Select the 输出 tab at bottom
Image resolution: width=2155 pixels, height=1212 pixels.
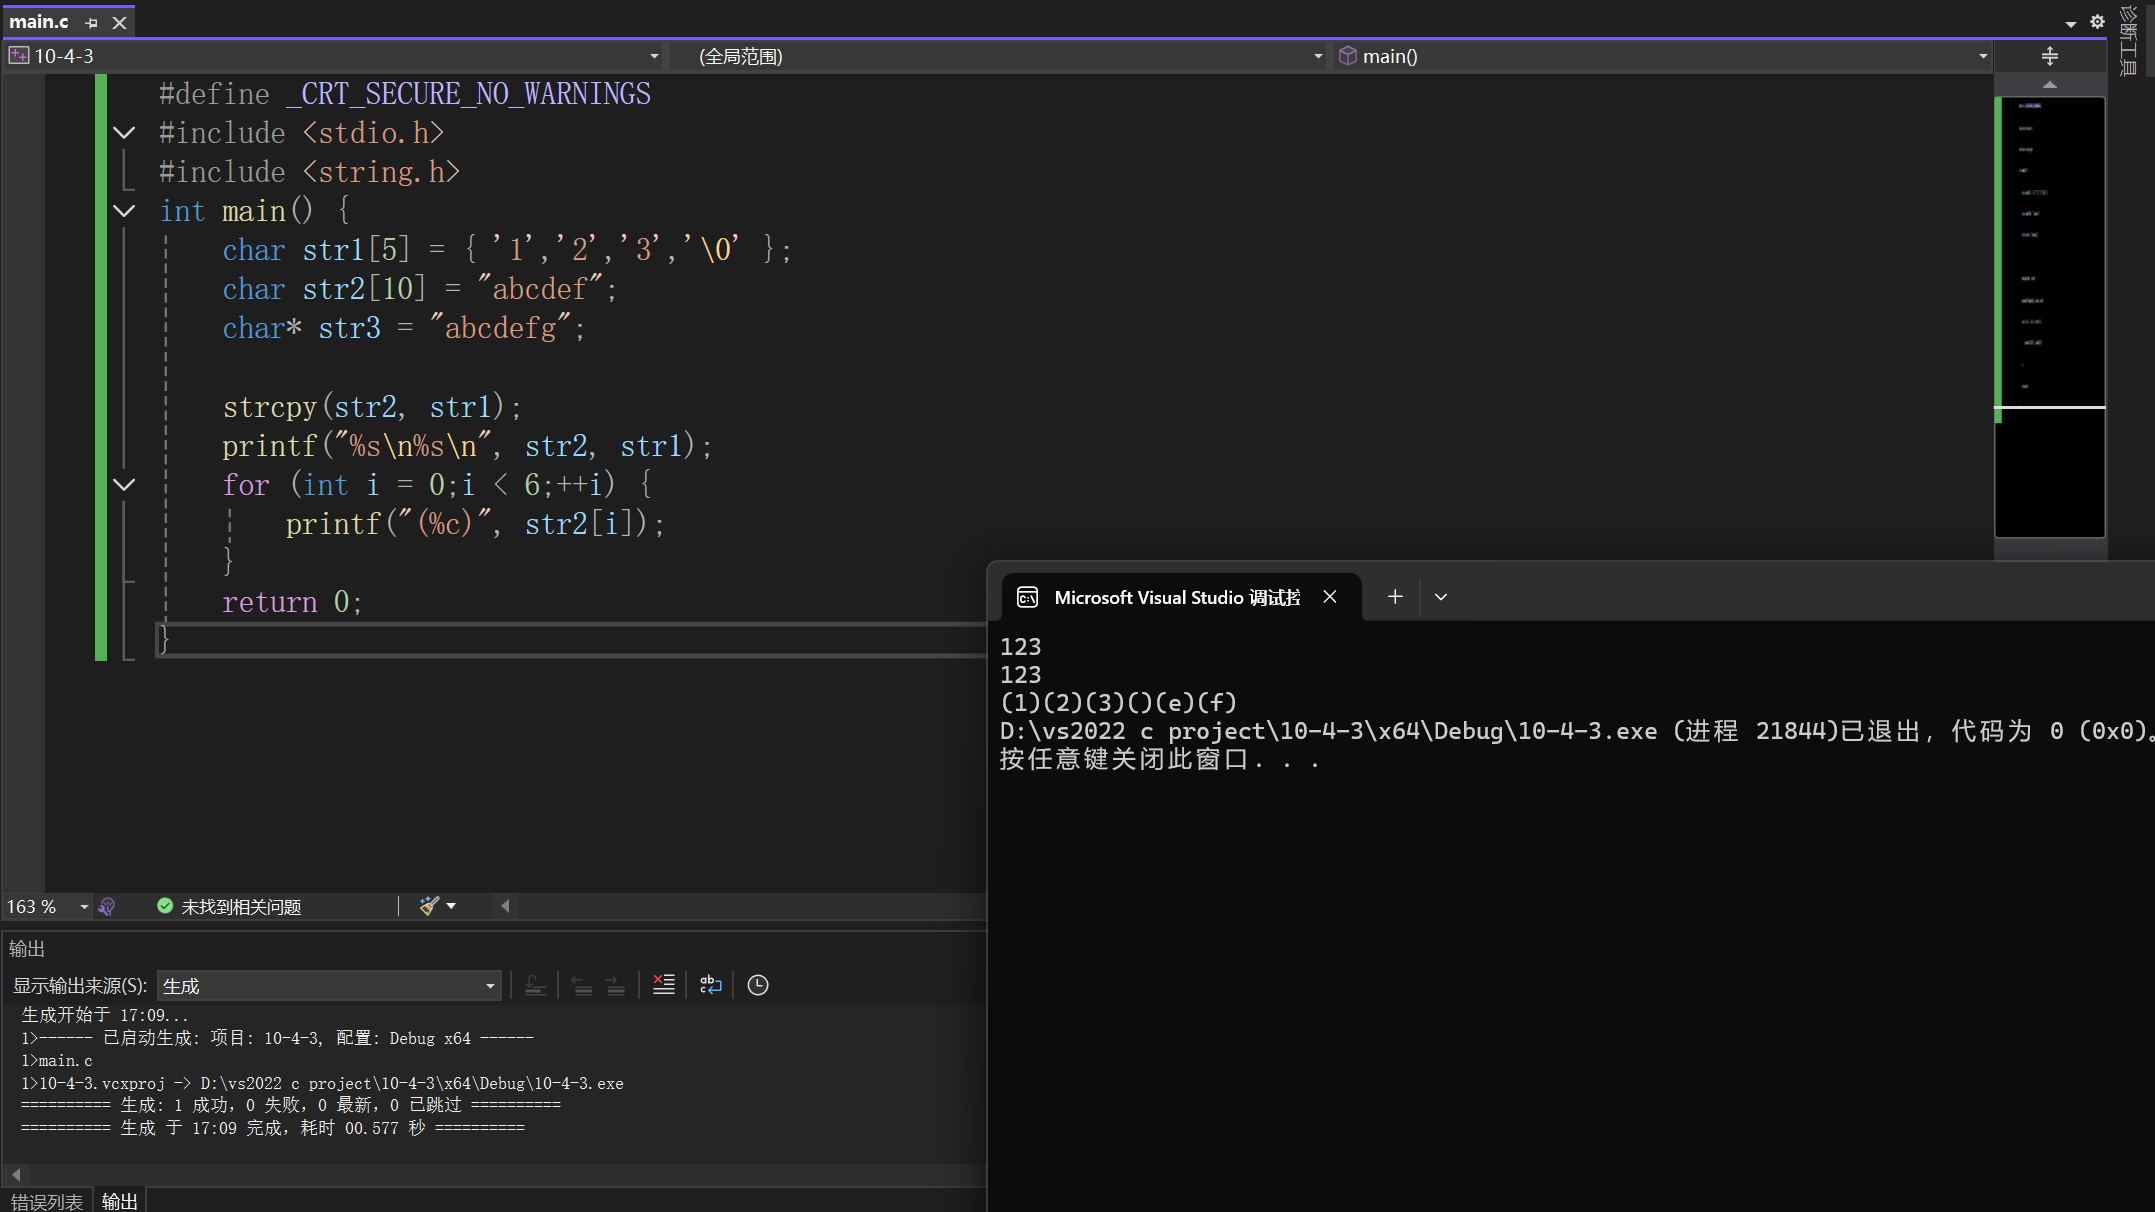(x=120, y=1201)
